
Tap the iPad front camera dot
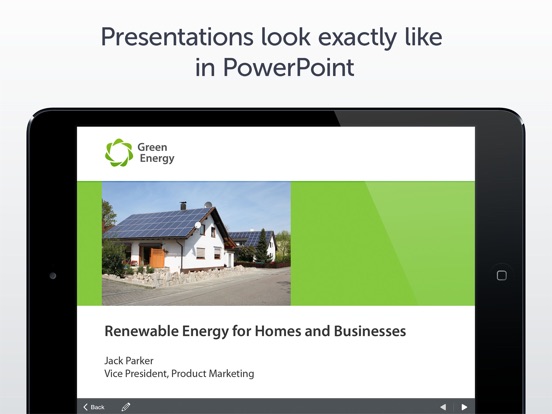53,276
